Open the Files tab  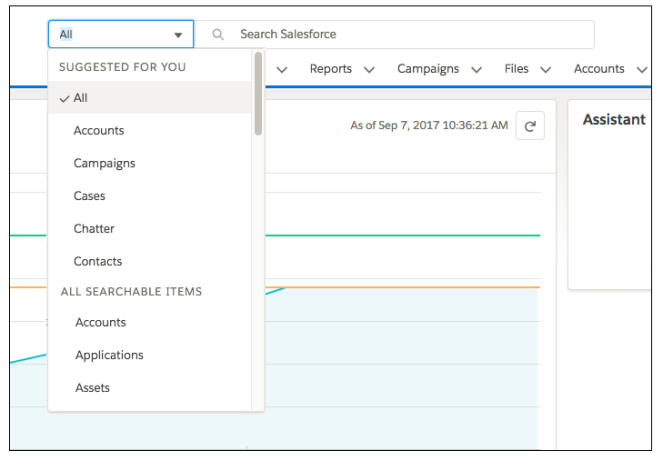click(x=516, y=69)
